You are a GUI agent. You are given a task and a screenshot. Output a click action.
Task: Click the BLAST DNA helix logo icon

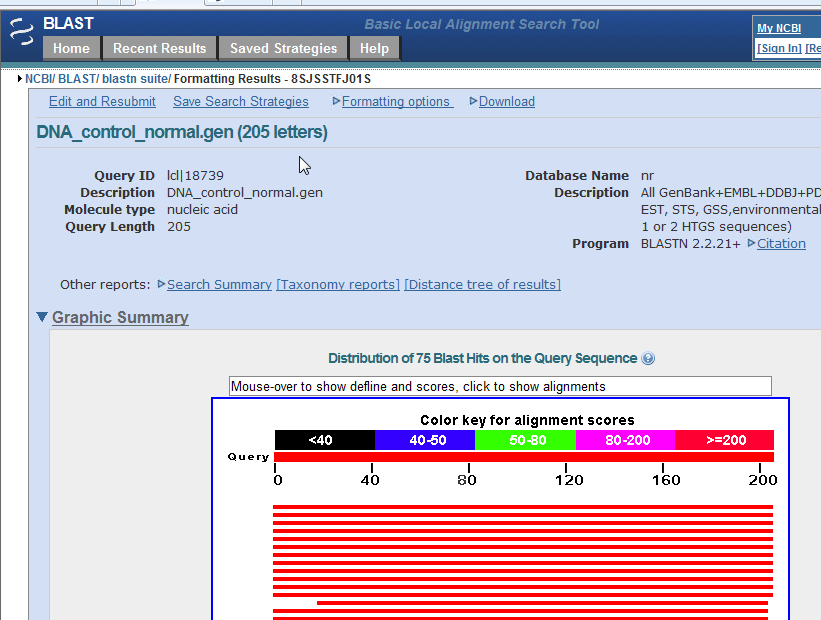coord(21,31)
